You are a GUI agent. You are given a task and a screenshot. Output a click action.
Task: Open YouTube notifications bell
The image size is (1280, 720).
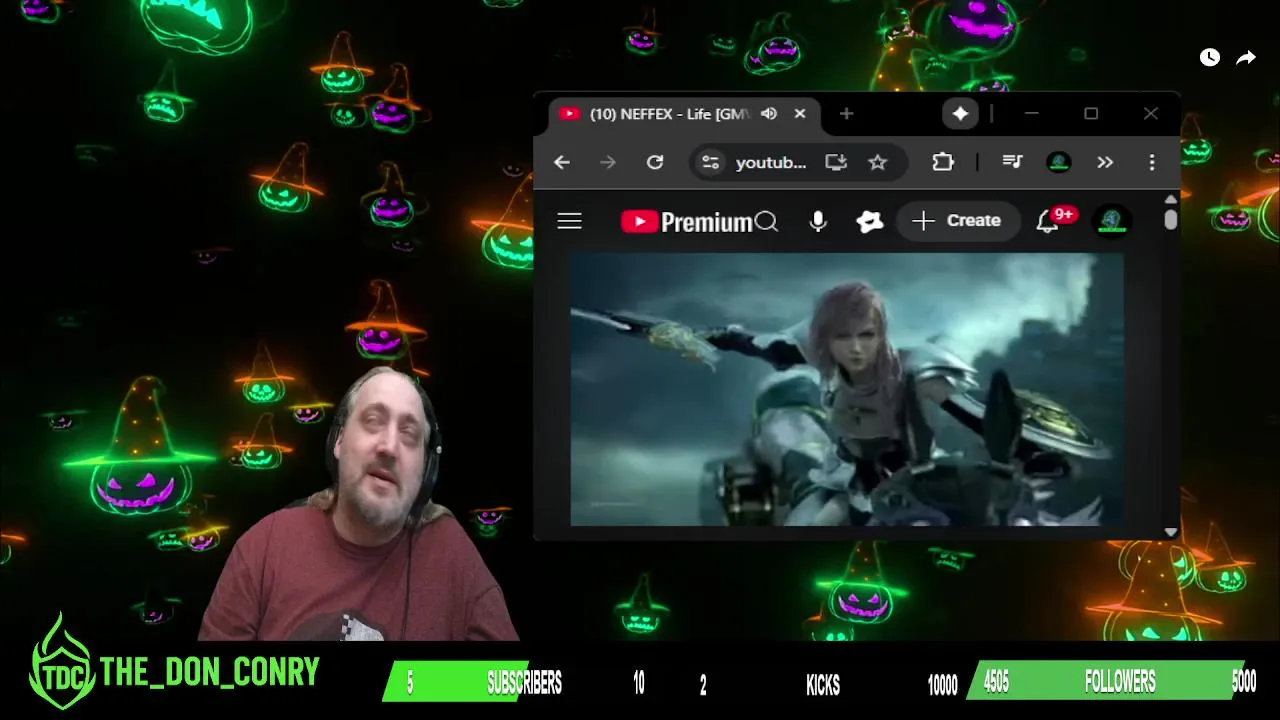1047,221
